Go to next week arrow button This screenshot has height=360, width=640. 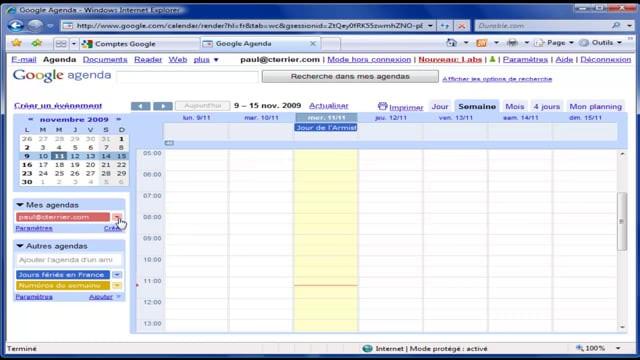163,106
